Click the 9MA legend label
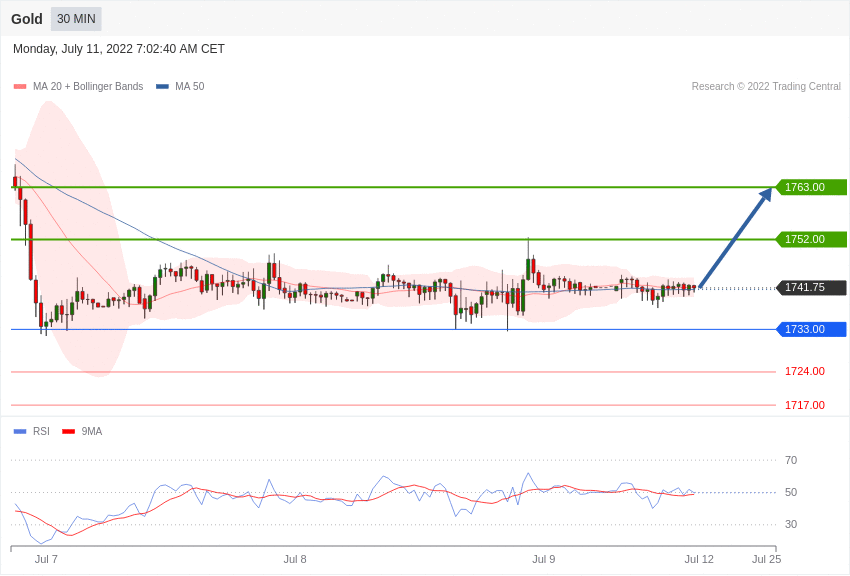The height and width of the screenshot is (576, 850). coord(92,431)
